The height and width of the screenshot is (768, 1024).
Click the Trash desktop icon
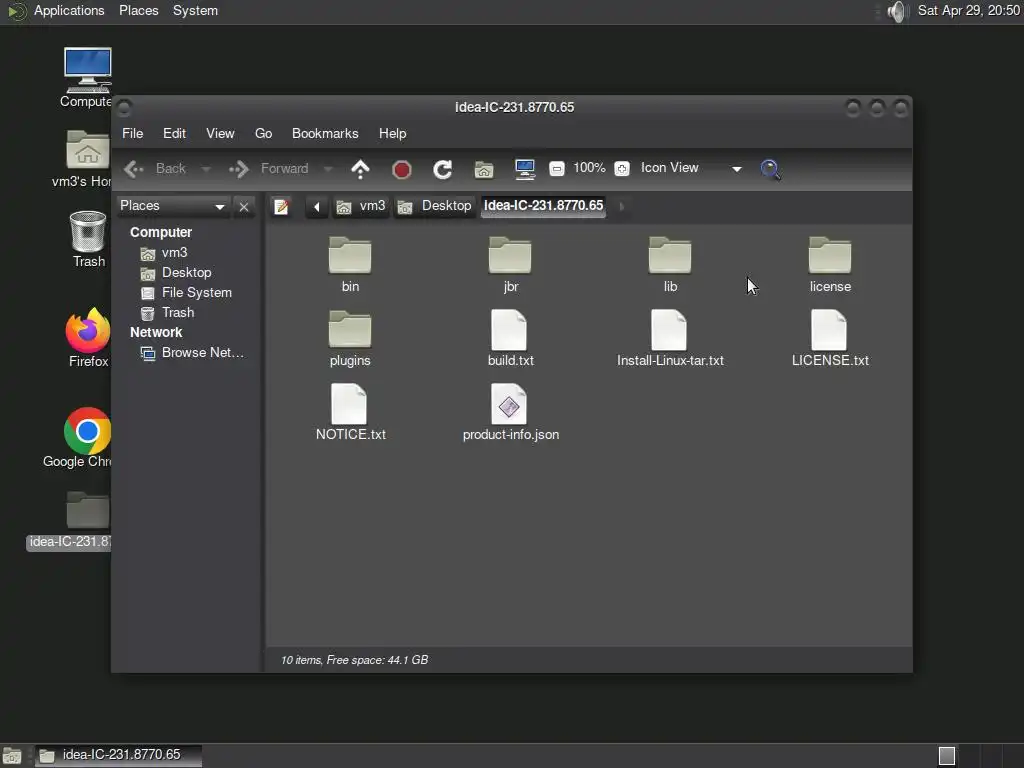(x=88, y=239)
